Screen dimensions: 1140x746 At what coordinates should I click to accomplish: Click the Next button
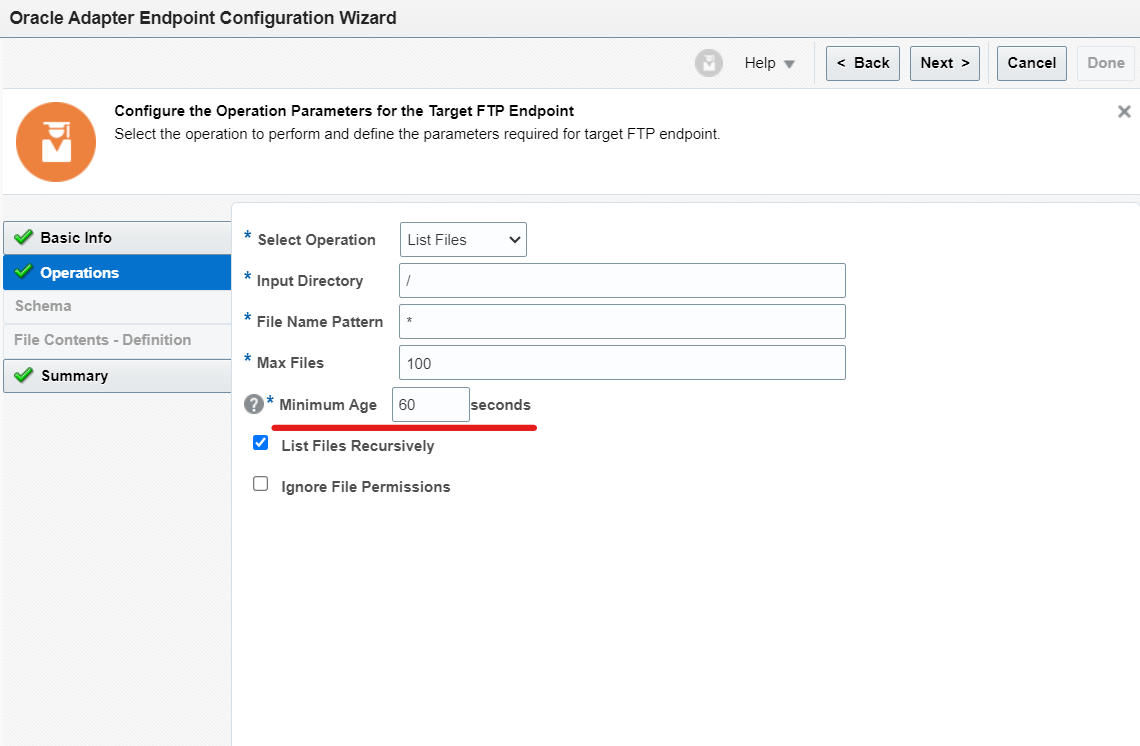click(x=944, y=62)
